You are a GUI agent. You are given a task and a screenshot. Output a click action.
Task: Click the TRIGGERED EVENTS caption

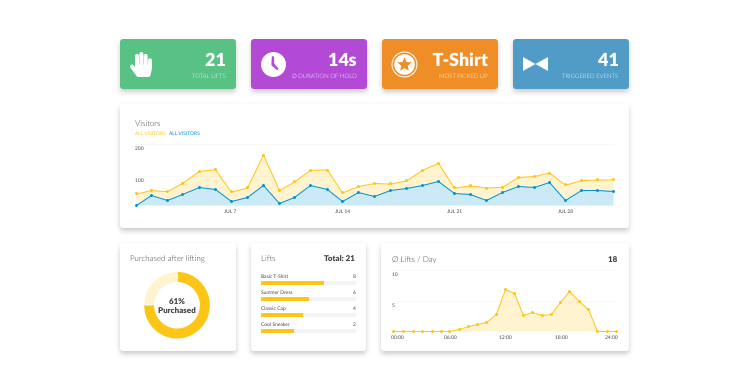click(x=590, y=76)
